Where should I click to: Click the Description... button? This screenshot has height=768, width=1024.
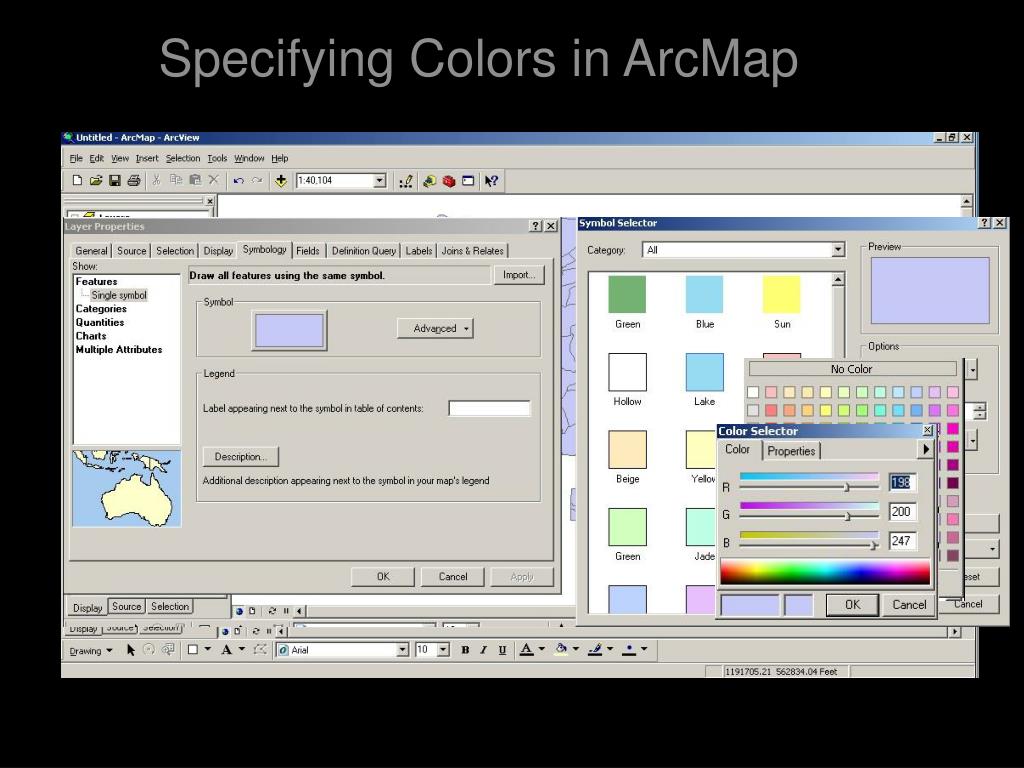pos(241,456)
